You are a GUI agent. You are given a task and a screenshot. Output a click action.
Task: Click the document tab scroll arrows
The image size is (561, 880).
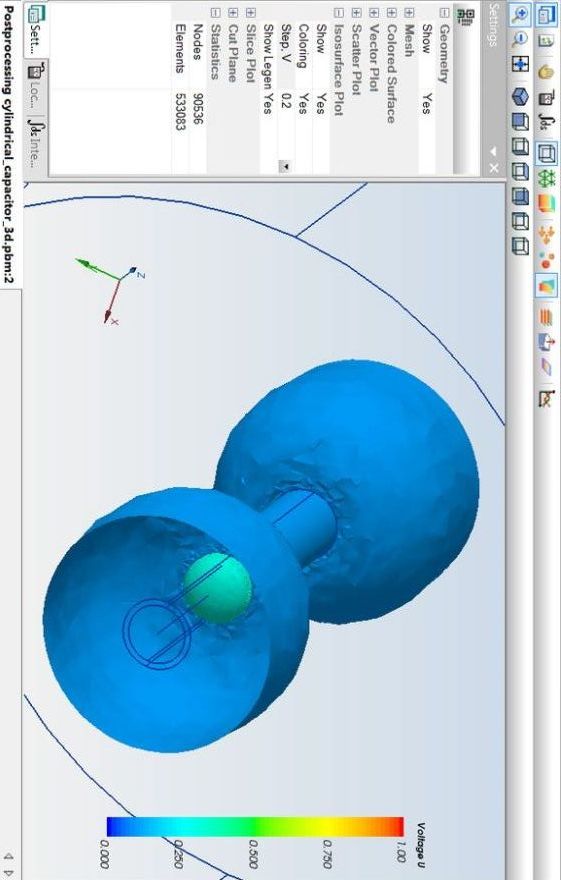point(10,864)
